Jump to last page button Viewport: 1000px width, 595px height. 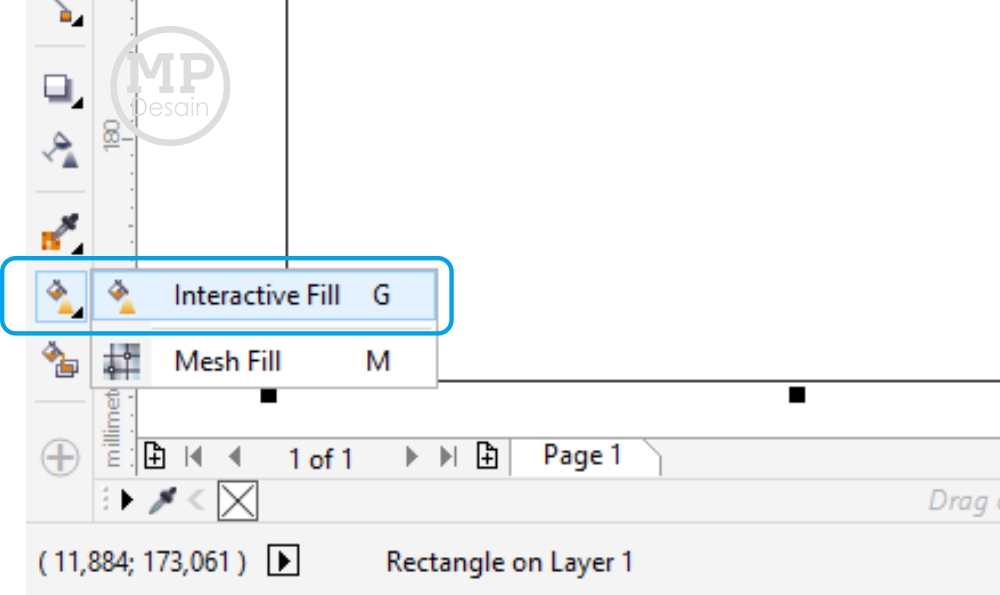point(449,457)
